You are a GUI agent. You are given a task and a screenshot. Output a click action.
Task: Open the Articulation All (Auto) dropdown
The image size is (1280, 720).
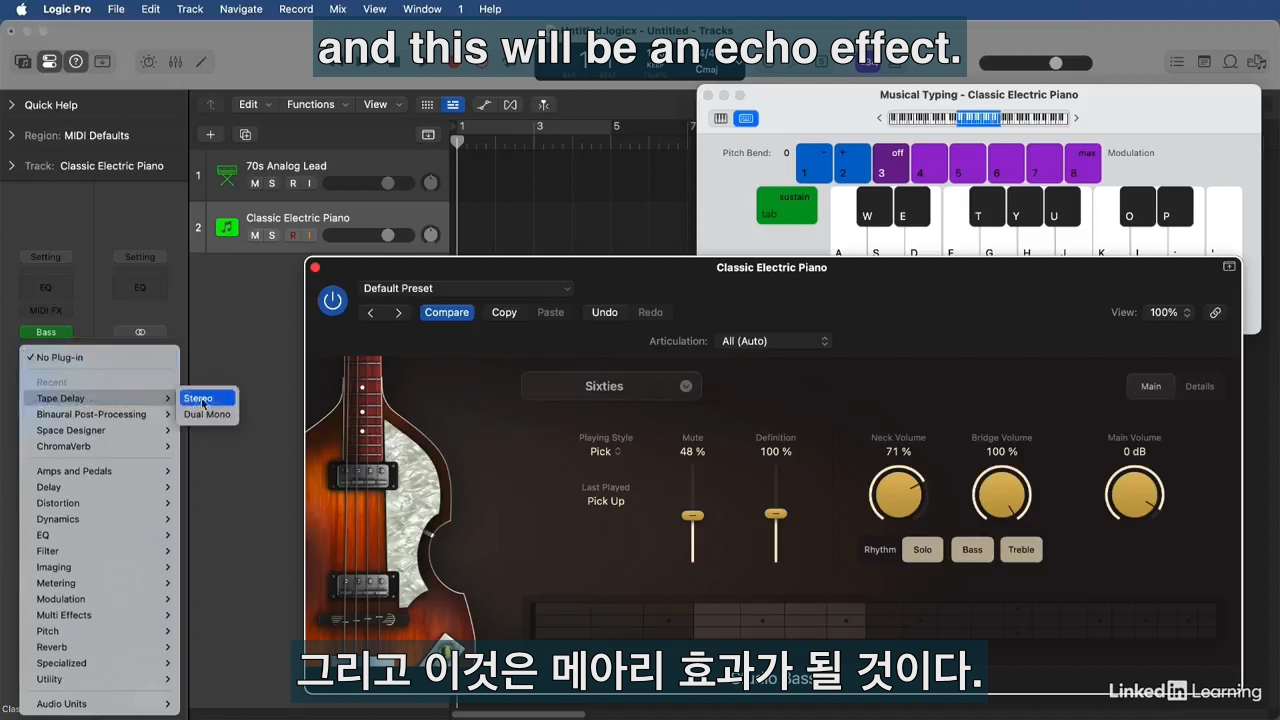[775, 341]
